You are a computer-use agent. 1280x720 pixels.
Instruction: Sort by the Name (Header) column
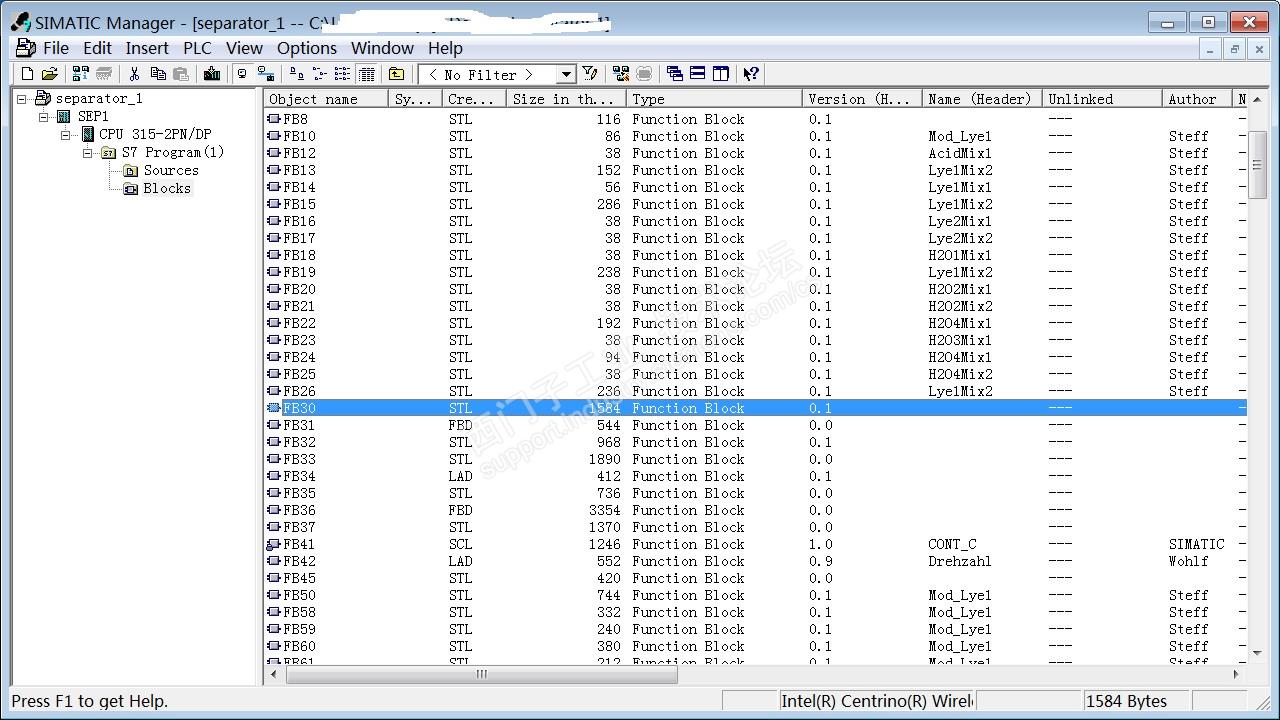(x=982, y=99)
